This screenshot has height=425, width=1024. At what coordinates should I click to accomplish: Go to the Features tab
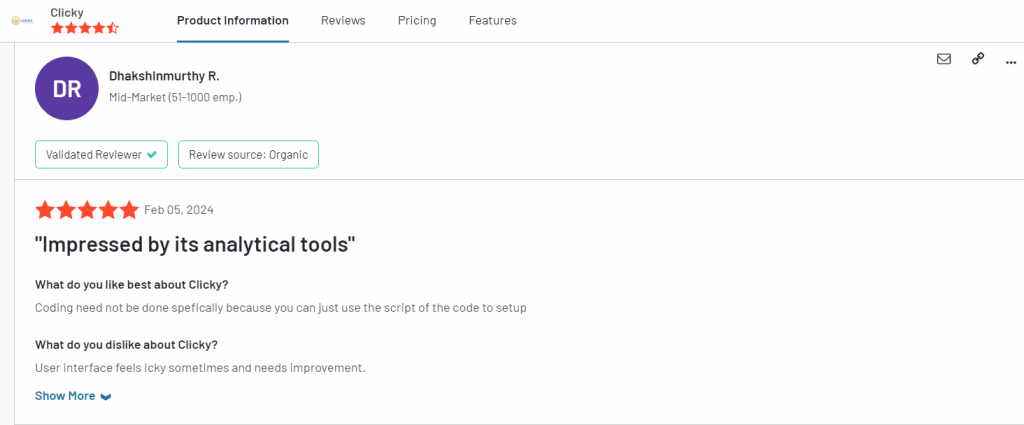point(492,21)
